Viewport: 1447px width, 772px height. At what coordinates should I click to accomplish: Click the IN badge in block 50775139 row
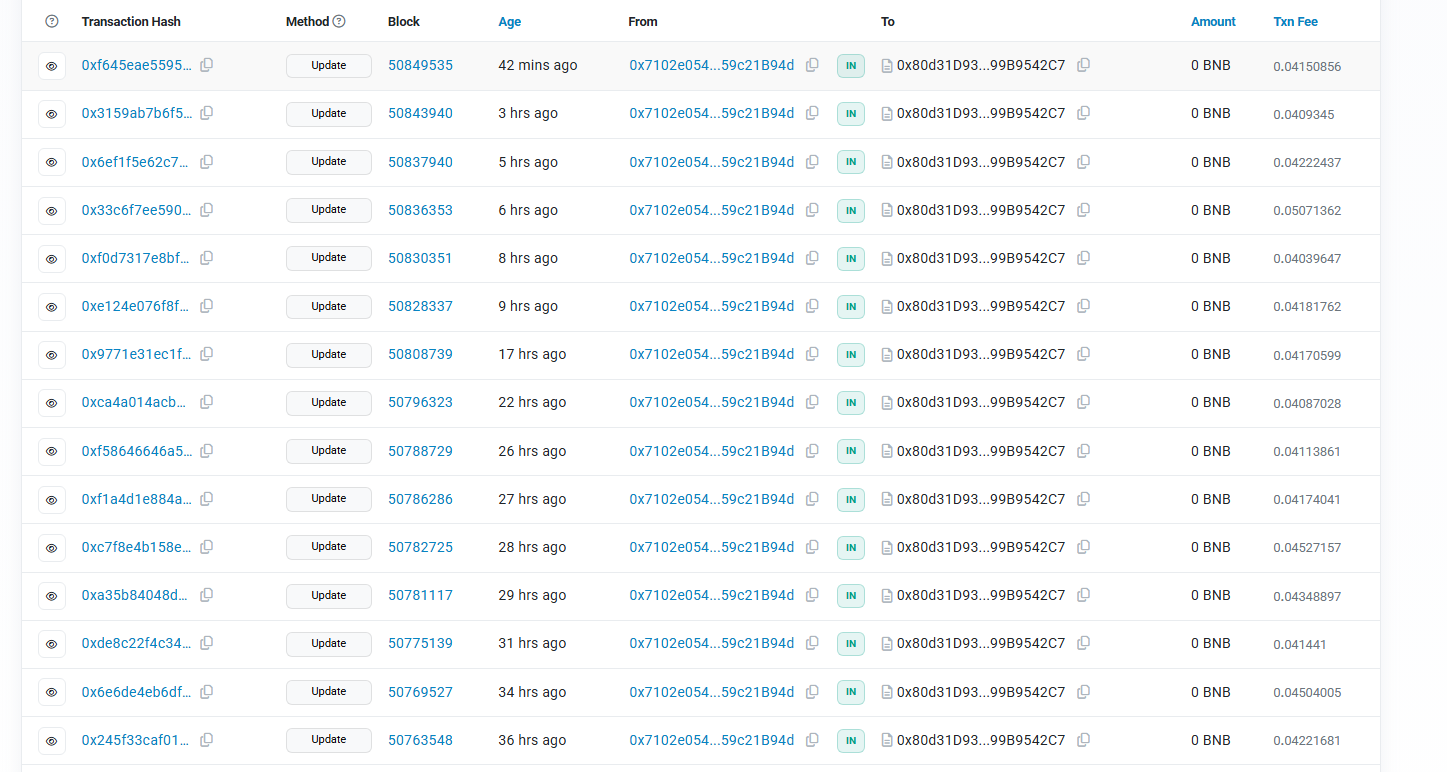[x=850, y=644]
